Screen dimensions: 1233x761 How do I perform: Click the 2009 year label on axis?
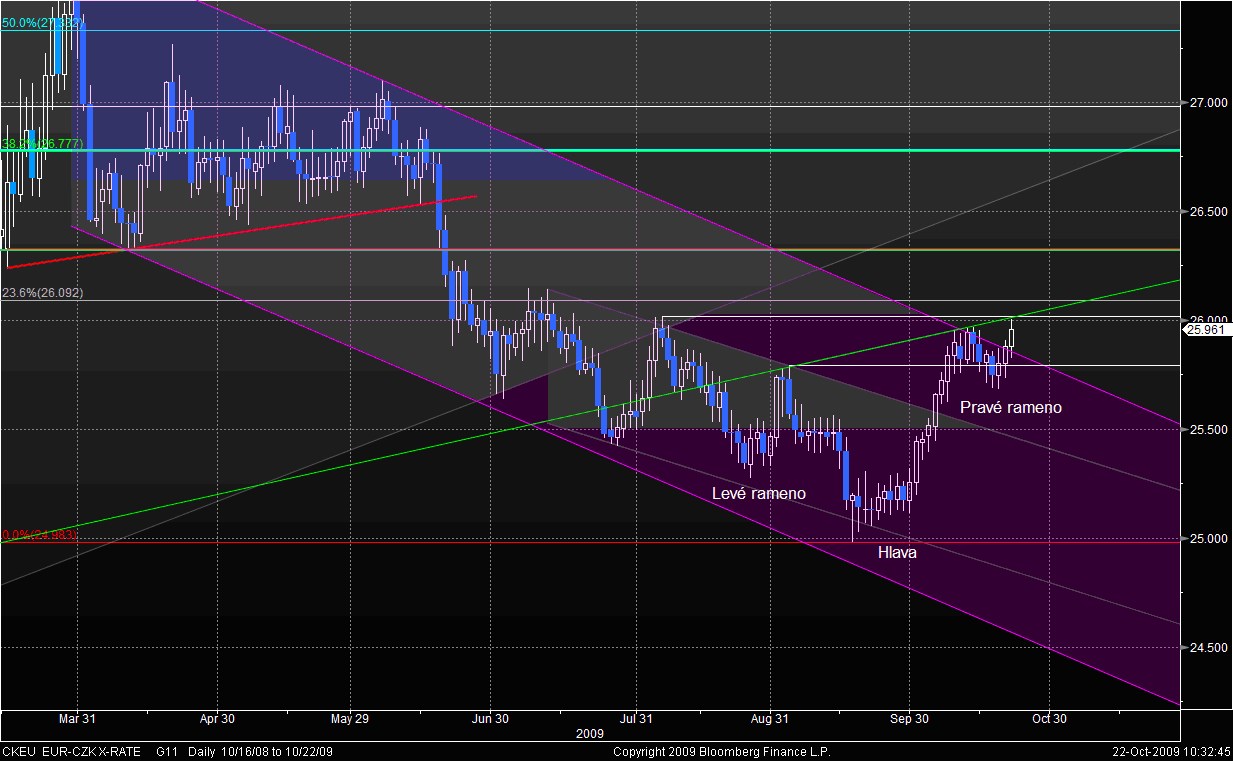pos(590,733)
